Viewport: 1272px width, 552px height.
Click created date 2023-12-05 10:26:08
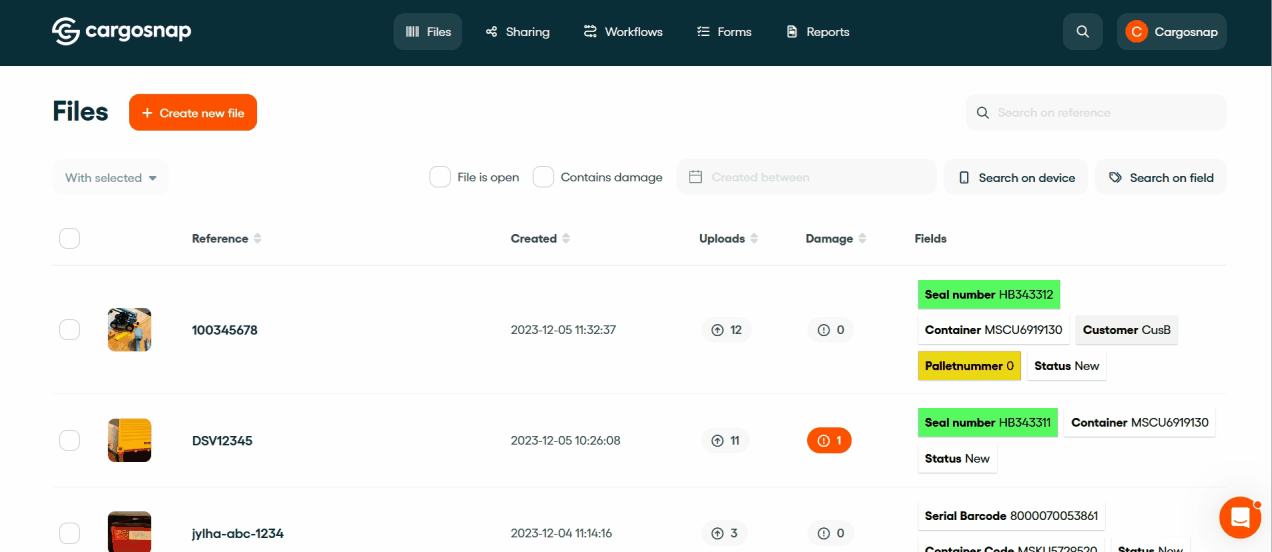[565, 440]
